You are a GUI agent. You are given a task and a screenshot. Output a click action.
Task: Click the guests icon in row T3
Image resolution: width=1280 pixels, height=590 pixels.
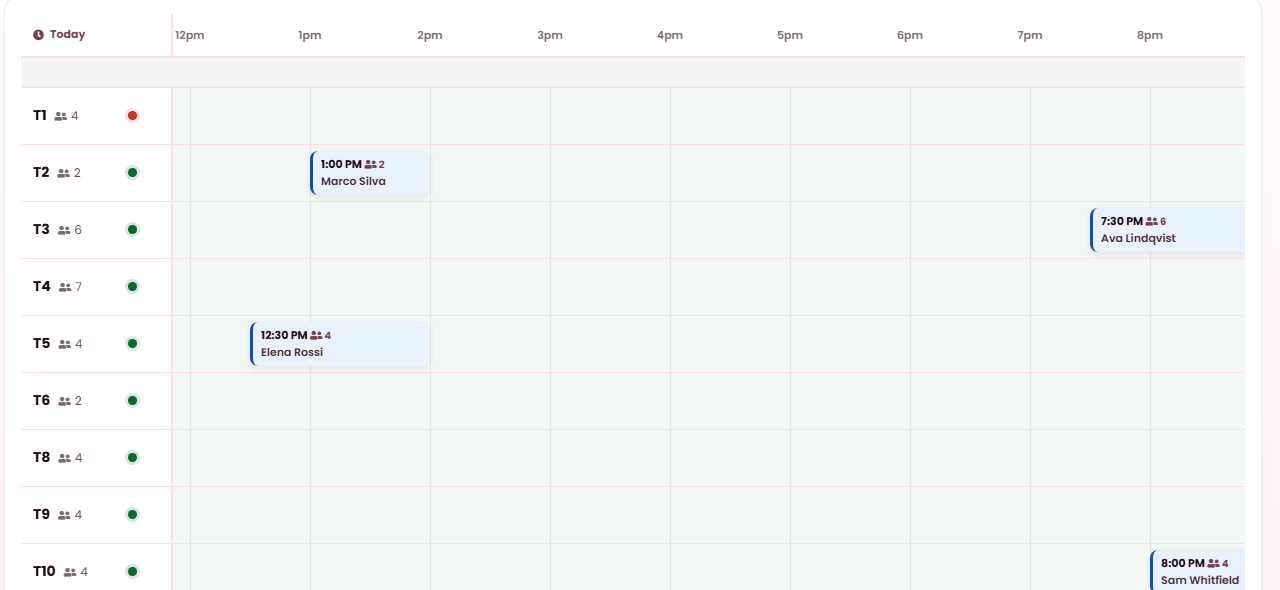click(64, 230)
